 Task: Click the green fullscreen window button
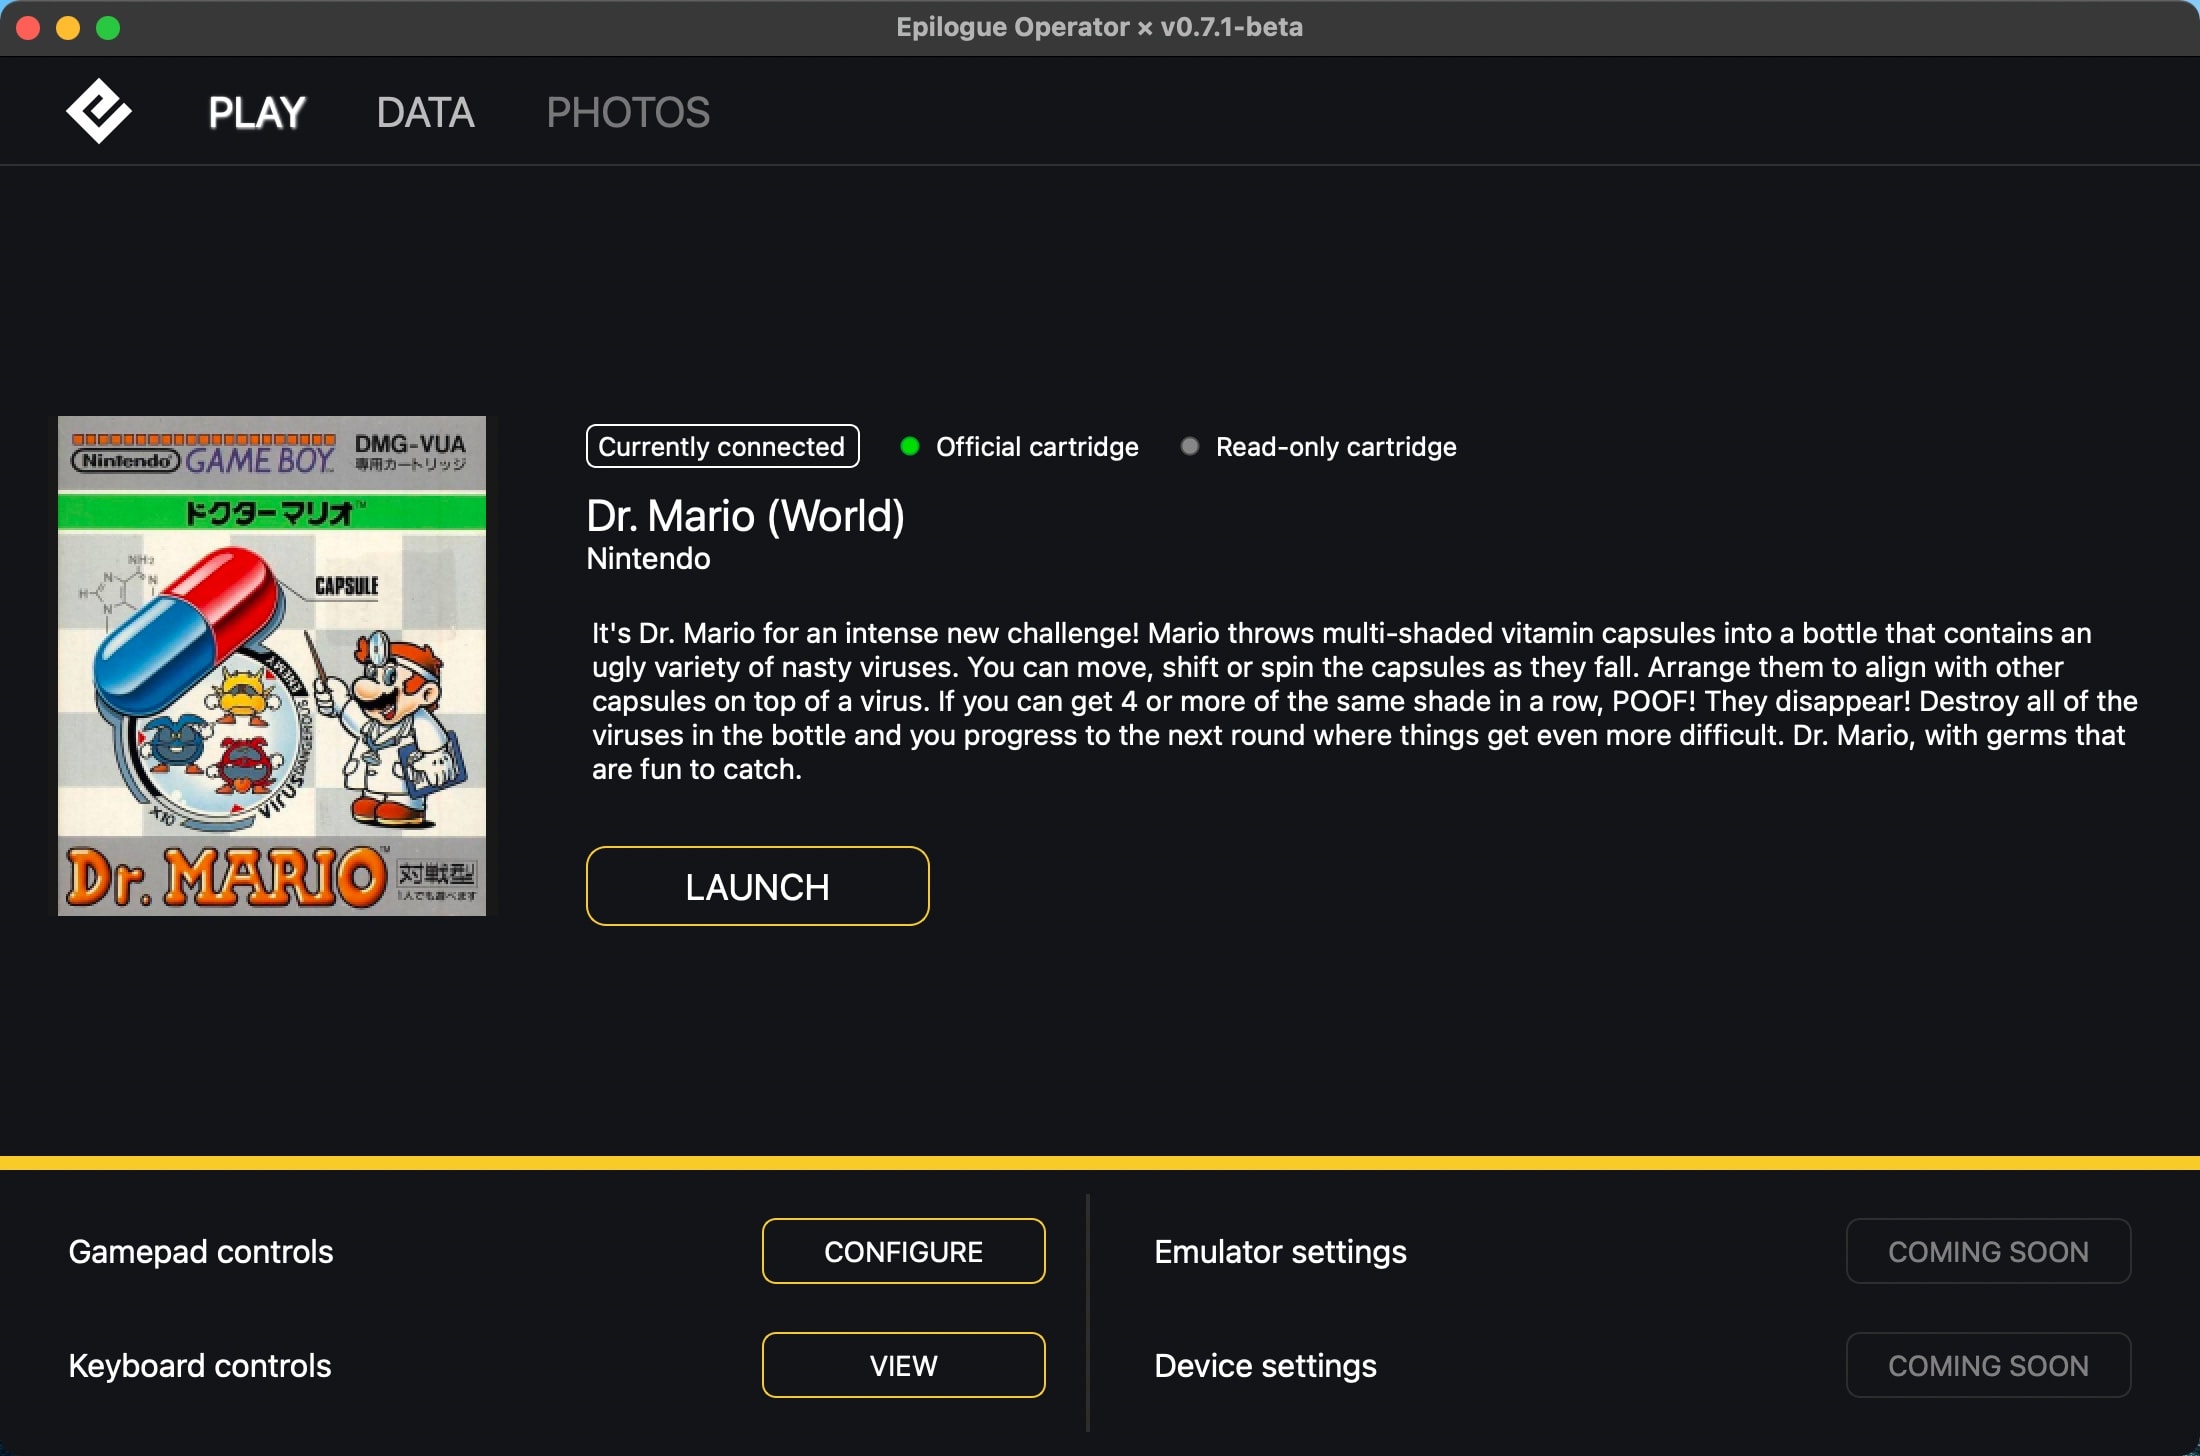pos(108,28)
